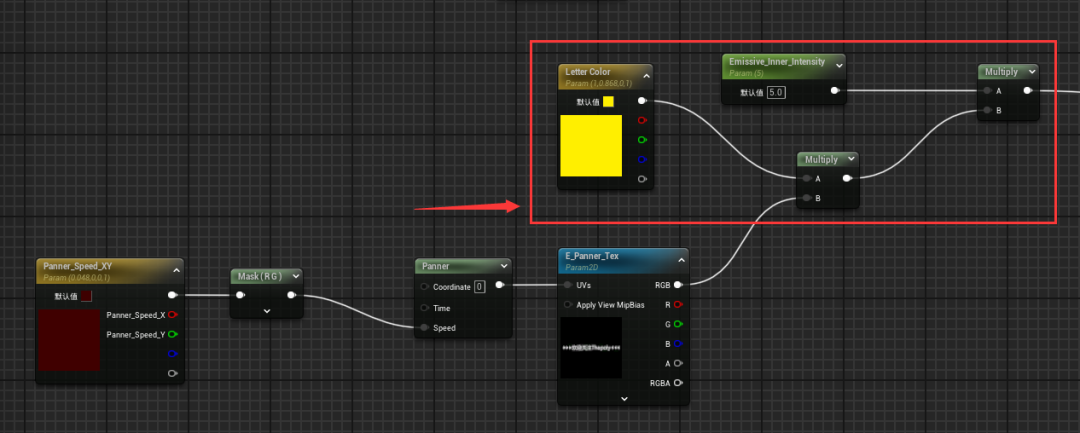The image size is (1080, 433).
Task: Click Panner_Speed_XY alpha output pin
Action: 172,374
